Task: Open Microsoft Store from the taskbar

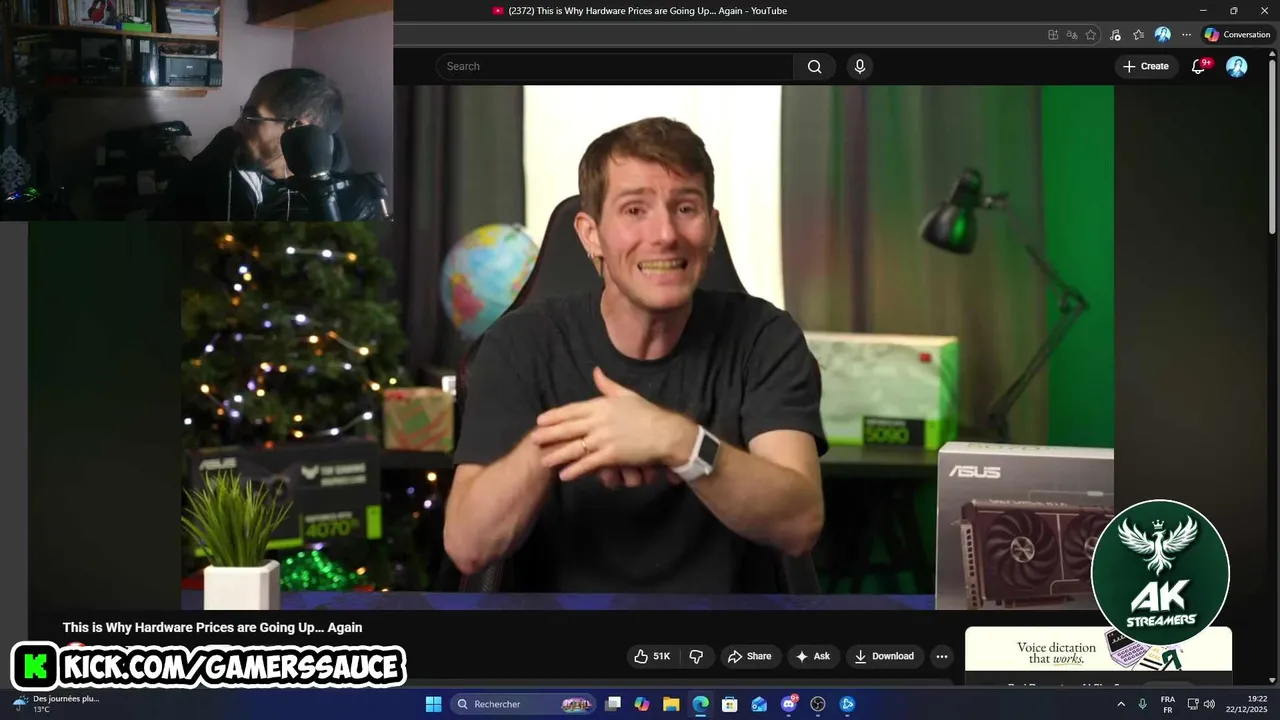Action: click(730, 704)
